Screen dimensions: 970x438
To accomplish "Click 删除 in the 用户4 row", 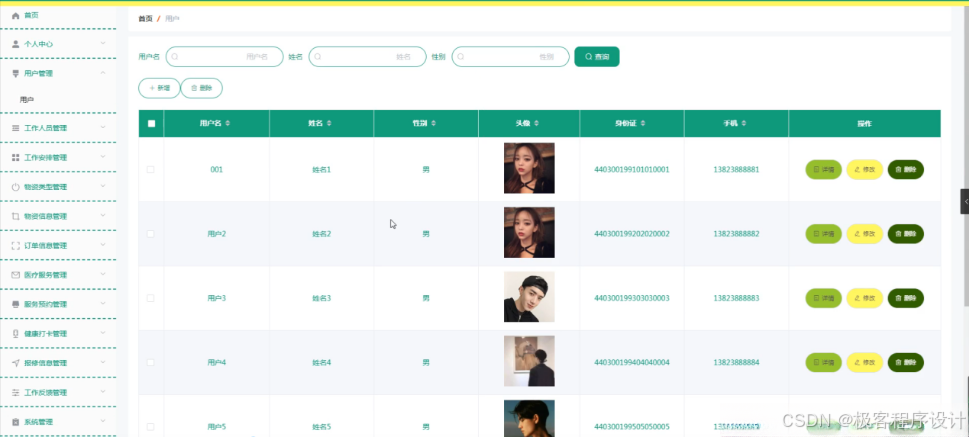I will (x=906, y=363).
